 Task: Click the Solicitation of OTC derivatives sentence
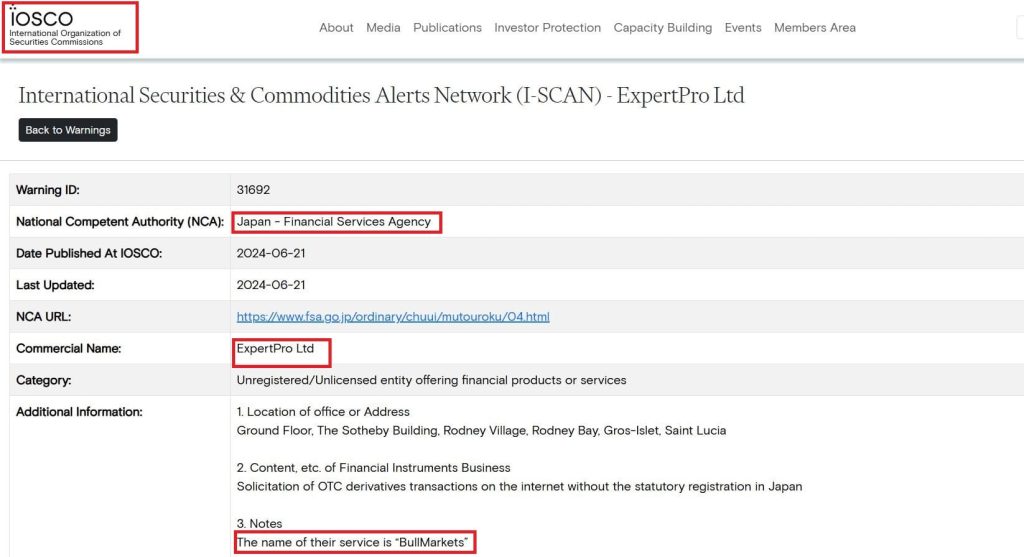519,487
